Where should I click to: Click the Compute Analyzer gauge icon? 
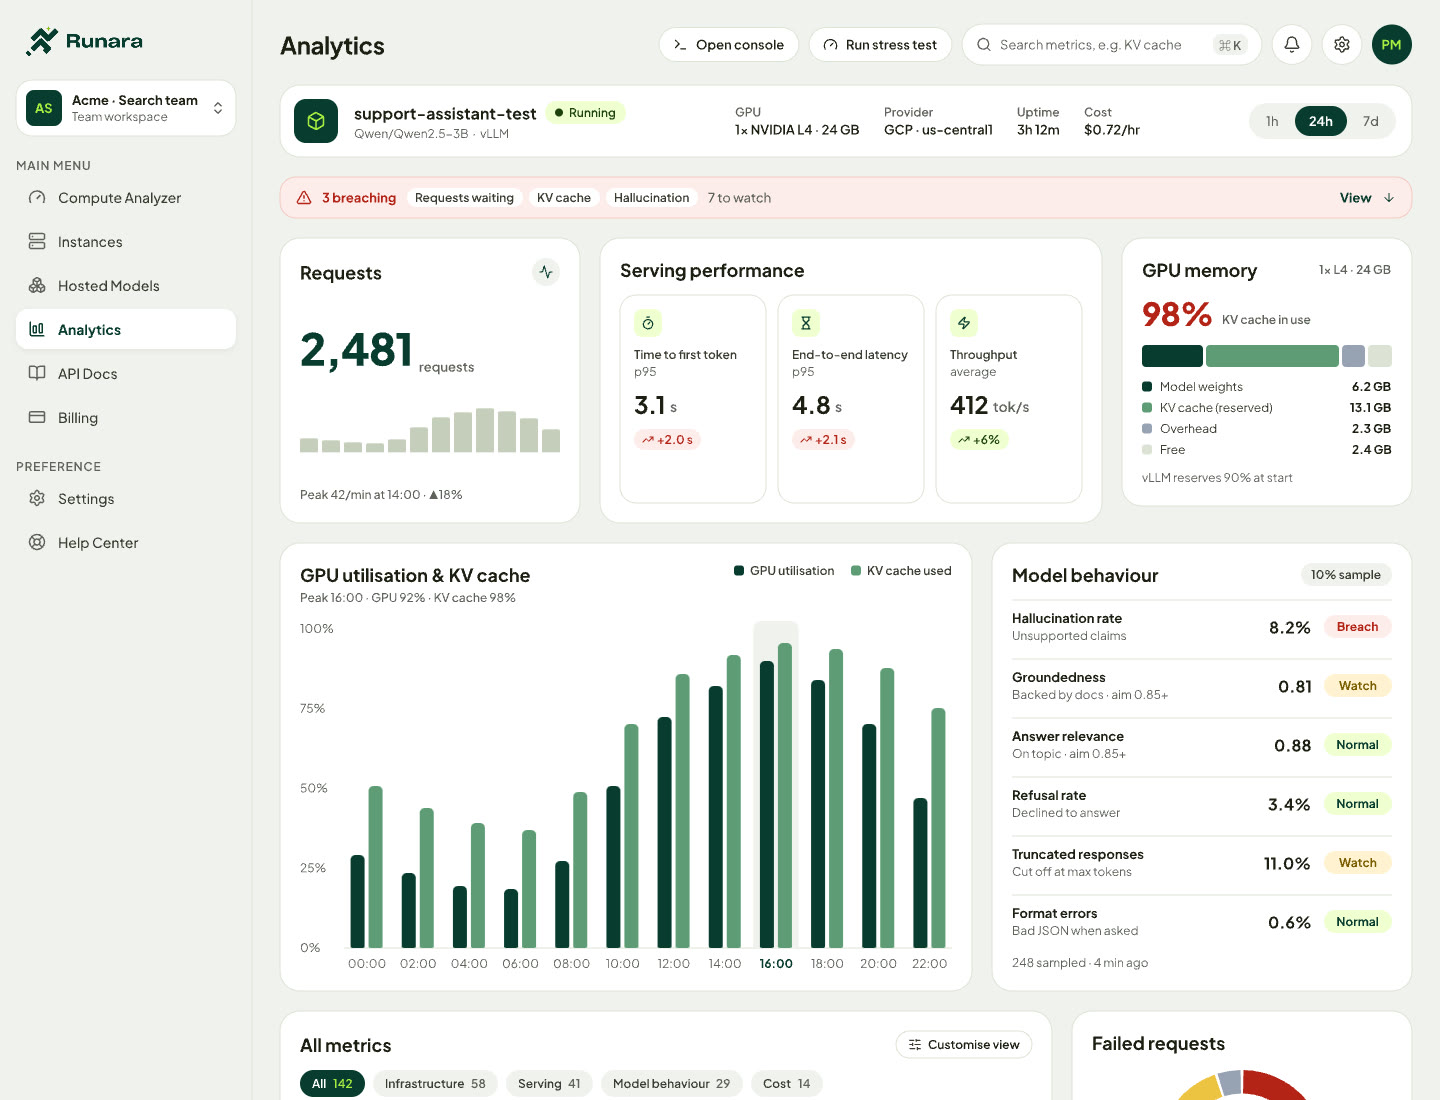(x=37, y=198)
